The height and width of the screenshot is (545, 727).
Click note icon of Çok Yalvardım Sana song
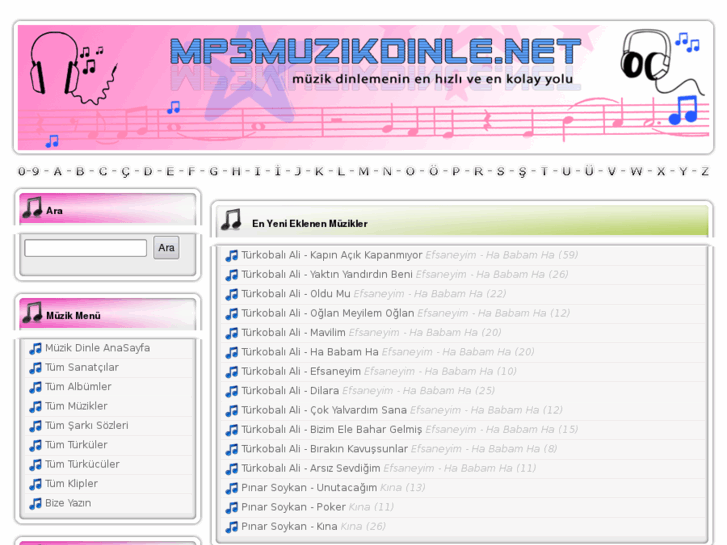coord(231,410)
